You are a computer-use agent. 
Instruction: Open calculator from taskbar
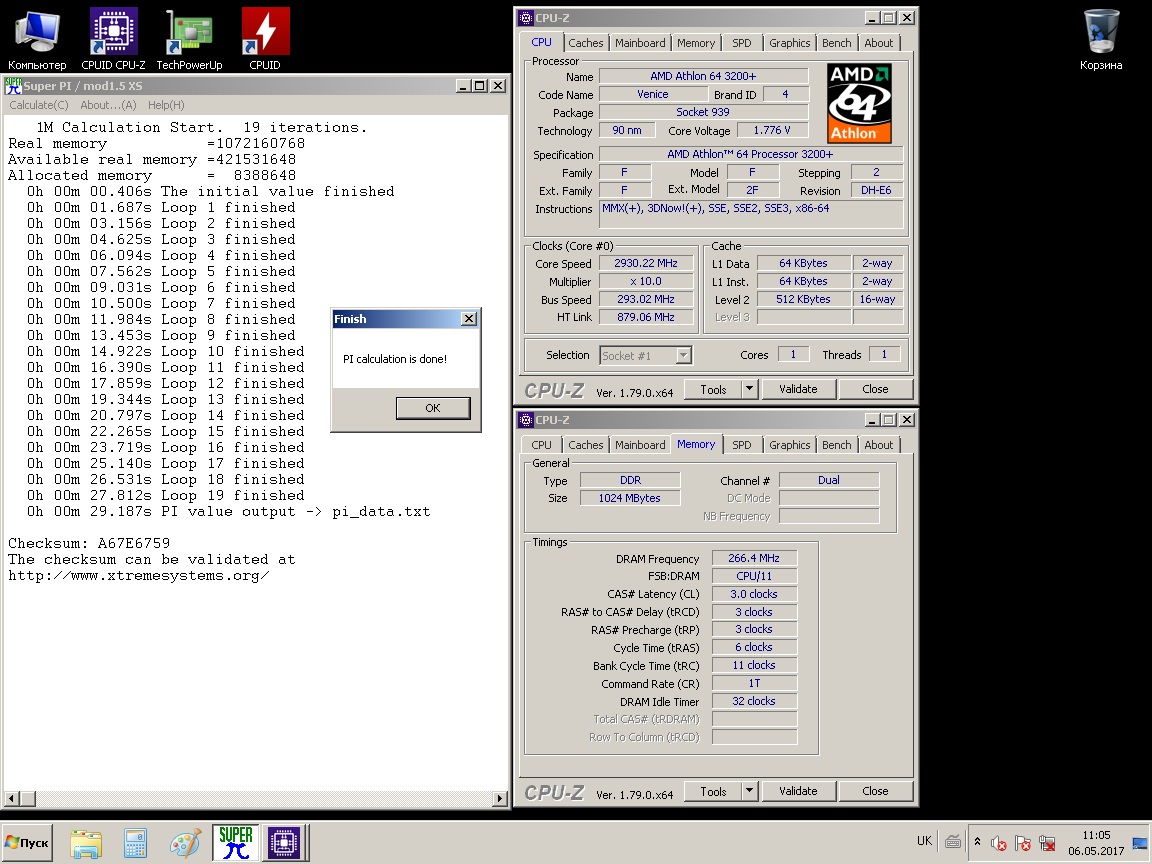(135, 843)
